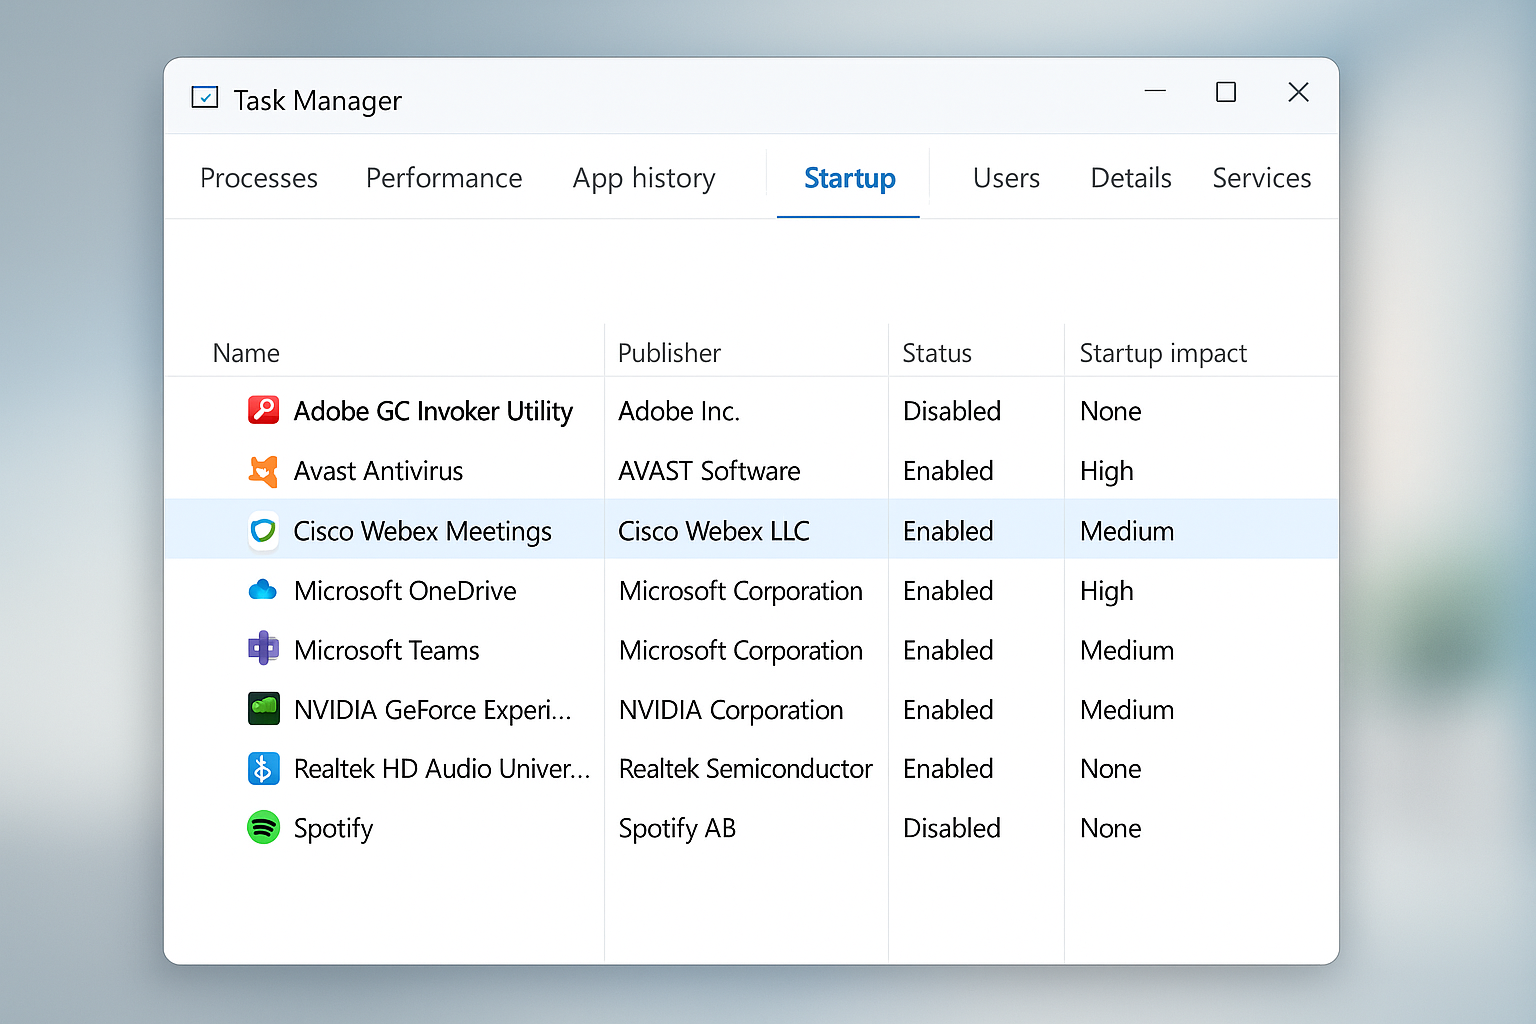Select the Microsoft Teams row name

click(x=387, y=650)
